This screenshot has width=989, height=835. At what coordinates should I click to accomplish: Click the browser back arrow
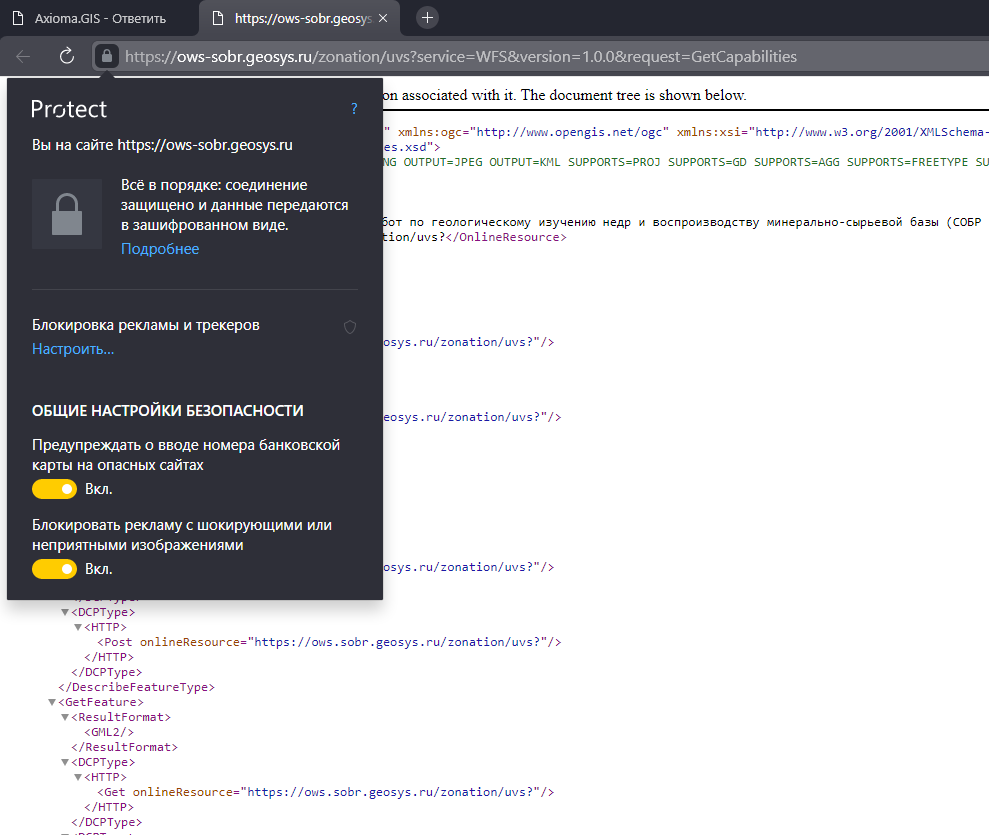(23, 56)
